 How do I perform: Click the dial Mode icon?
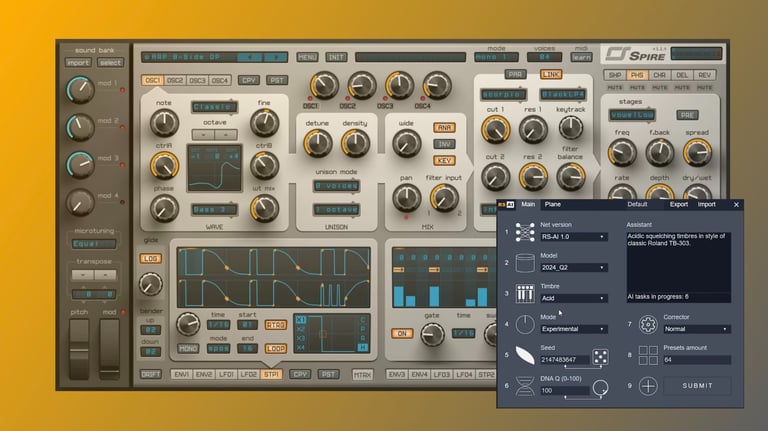[x=525, y=324]
